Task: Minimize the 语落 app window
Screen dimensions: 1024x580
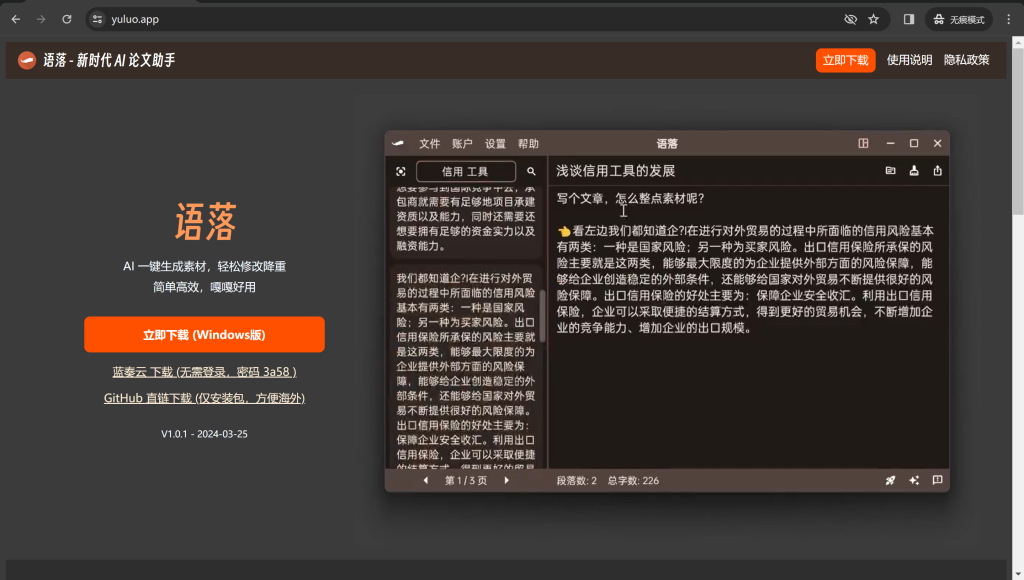Action: click(890, 143)
